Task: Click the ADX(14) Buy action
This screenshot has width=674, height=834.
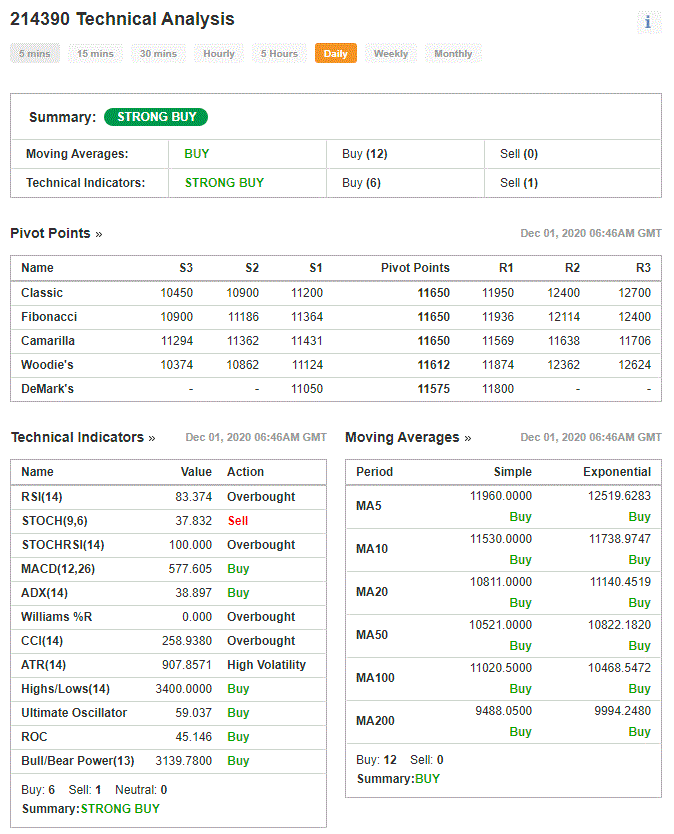Action: (238, 593)
